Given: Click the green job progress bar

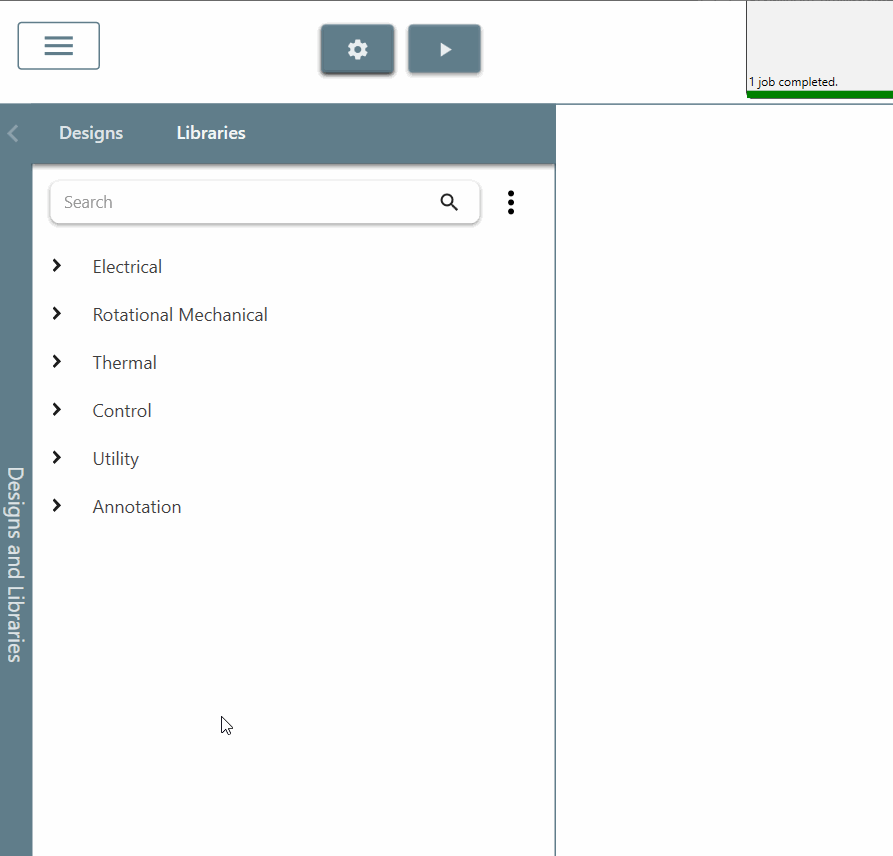Looking at the screenshot, I should coord(819,95).
